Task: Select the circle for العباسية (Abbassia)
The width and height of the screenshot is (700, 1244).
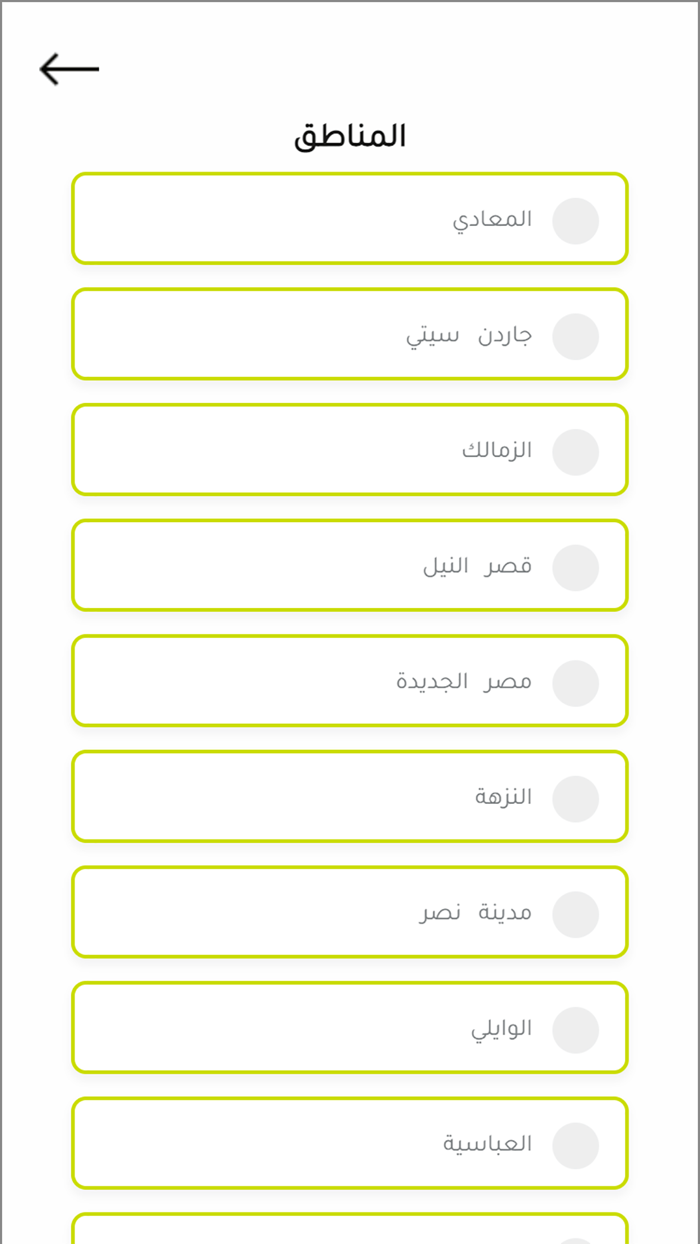Action: pyautogui.click(x=577, y=1144)
